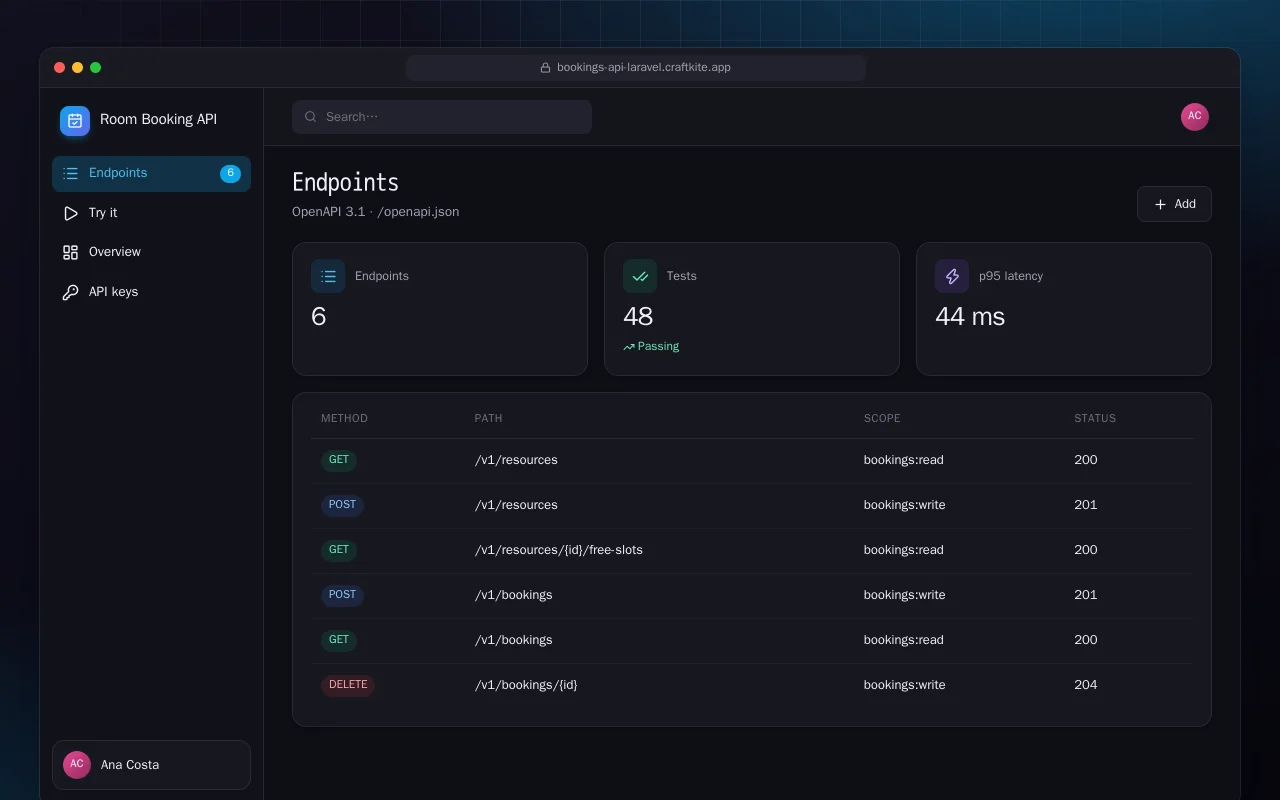
Task: Click the 44 ms latency value
Action: (970, 317)
